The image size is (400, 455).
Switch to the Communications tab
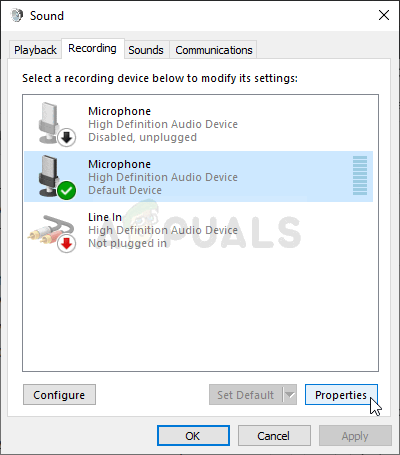pos(214,50)
